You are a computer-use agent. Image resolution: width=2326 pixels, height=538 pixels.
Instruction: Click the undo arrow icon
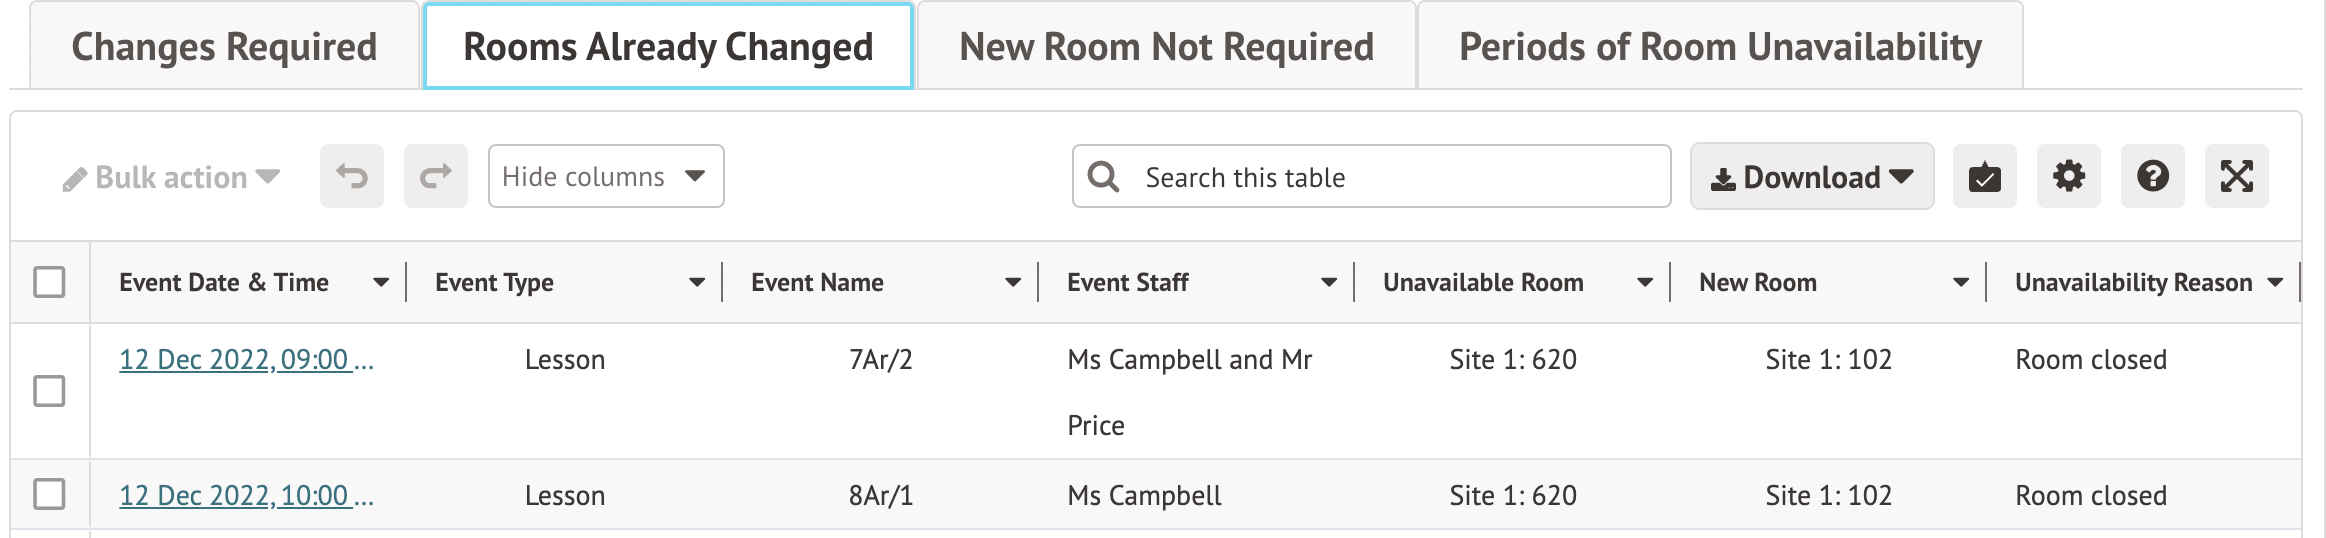352,177
